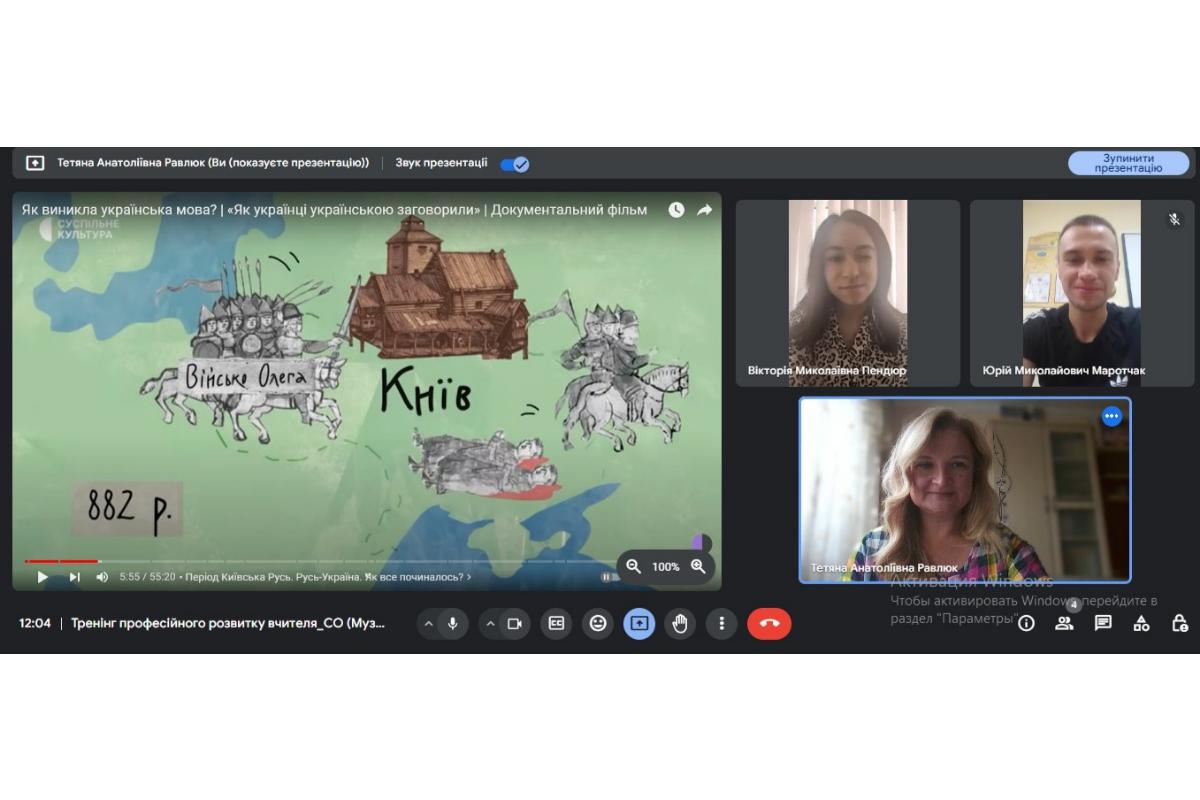1200x800 pixels.
Task: Skip to next video in player
Action: click(x=74, y=577)
